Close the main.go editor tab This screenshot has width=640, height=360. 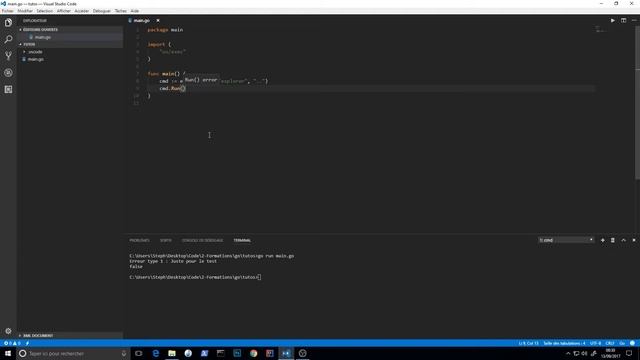click(158, 20)
